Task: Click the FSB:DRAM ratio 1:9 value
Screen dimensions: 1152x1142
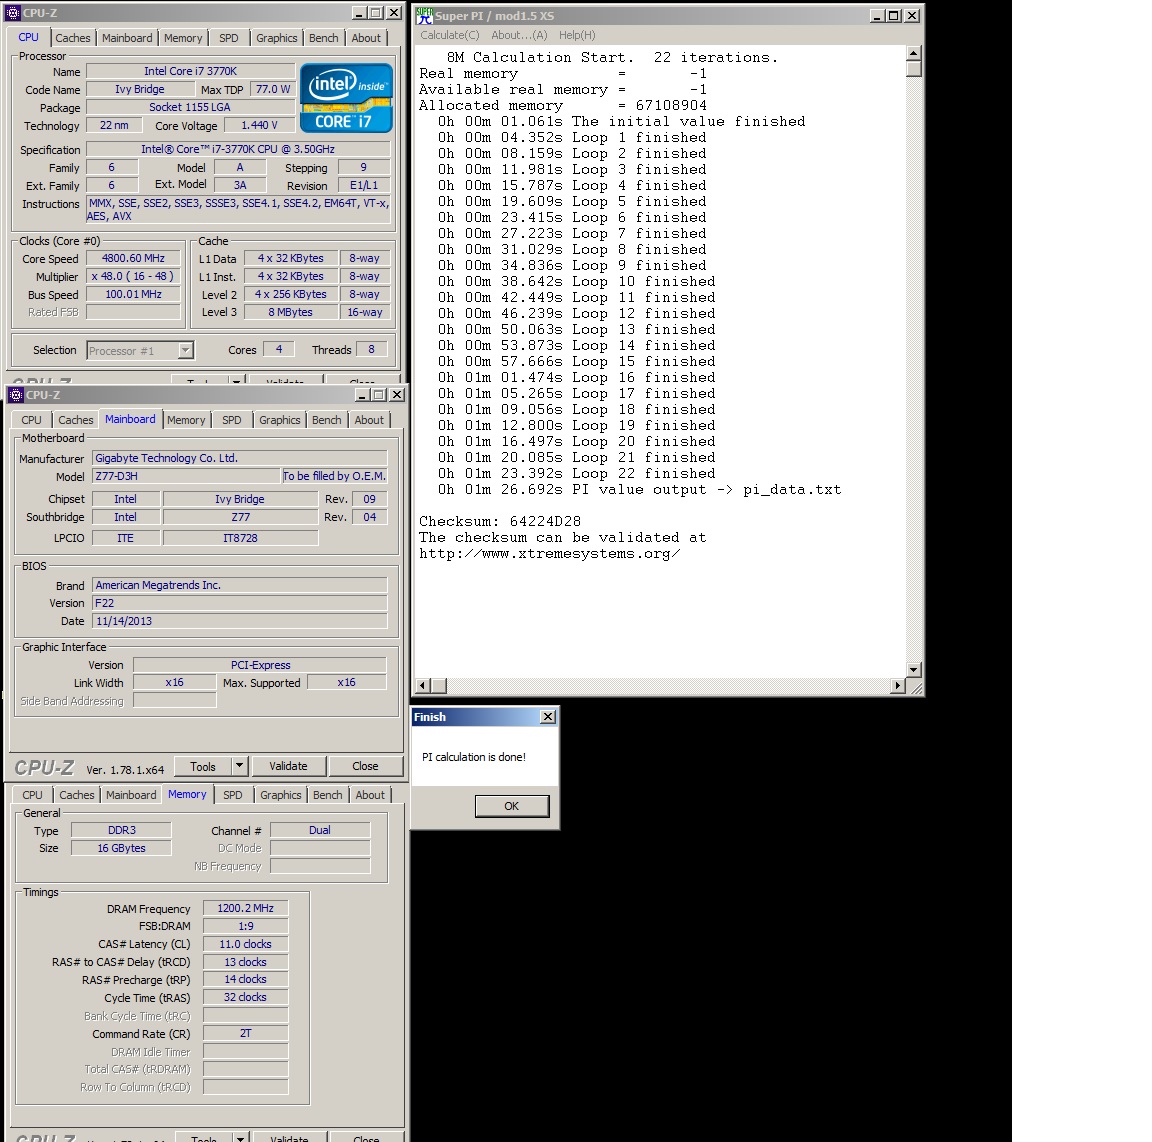Action: [245, 927]
